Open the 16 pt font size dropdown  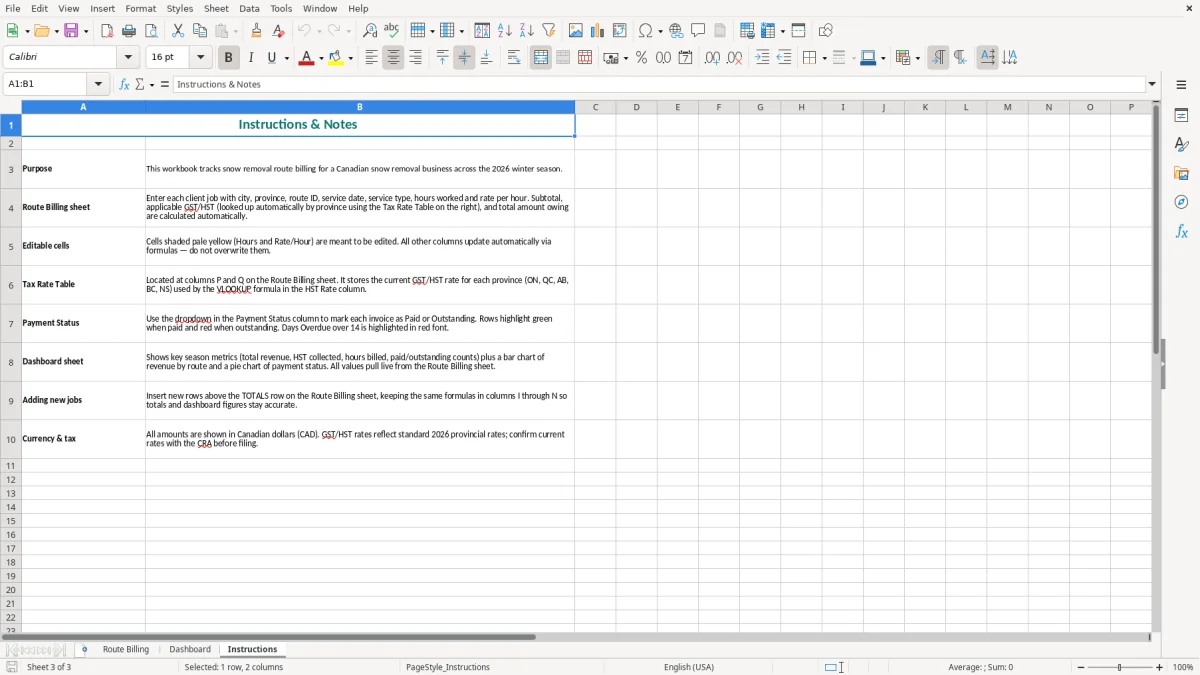click(x=200, y=58)
